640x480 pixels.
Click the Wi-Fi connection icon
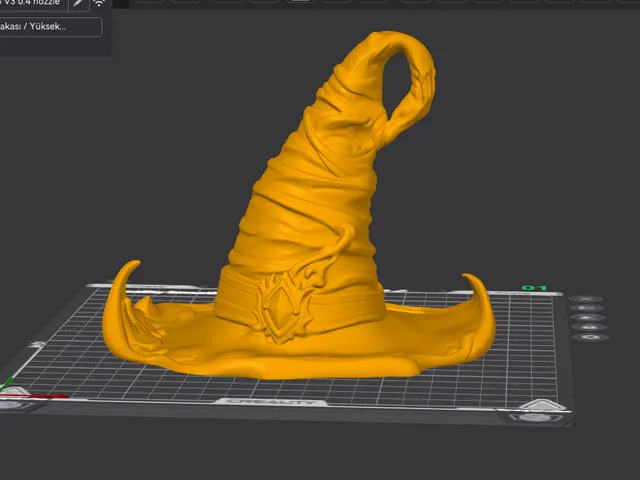99,4
